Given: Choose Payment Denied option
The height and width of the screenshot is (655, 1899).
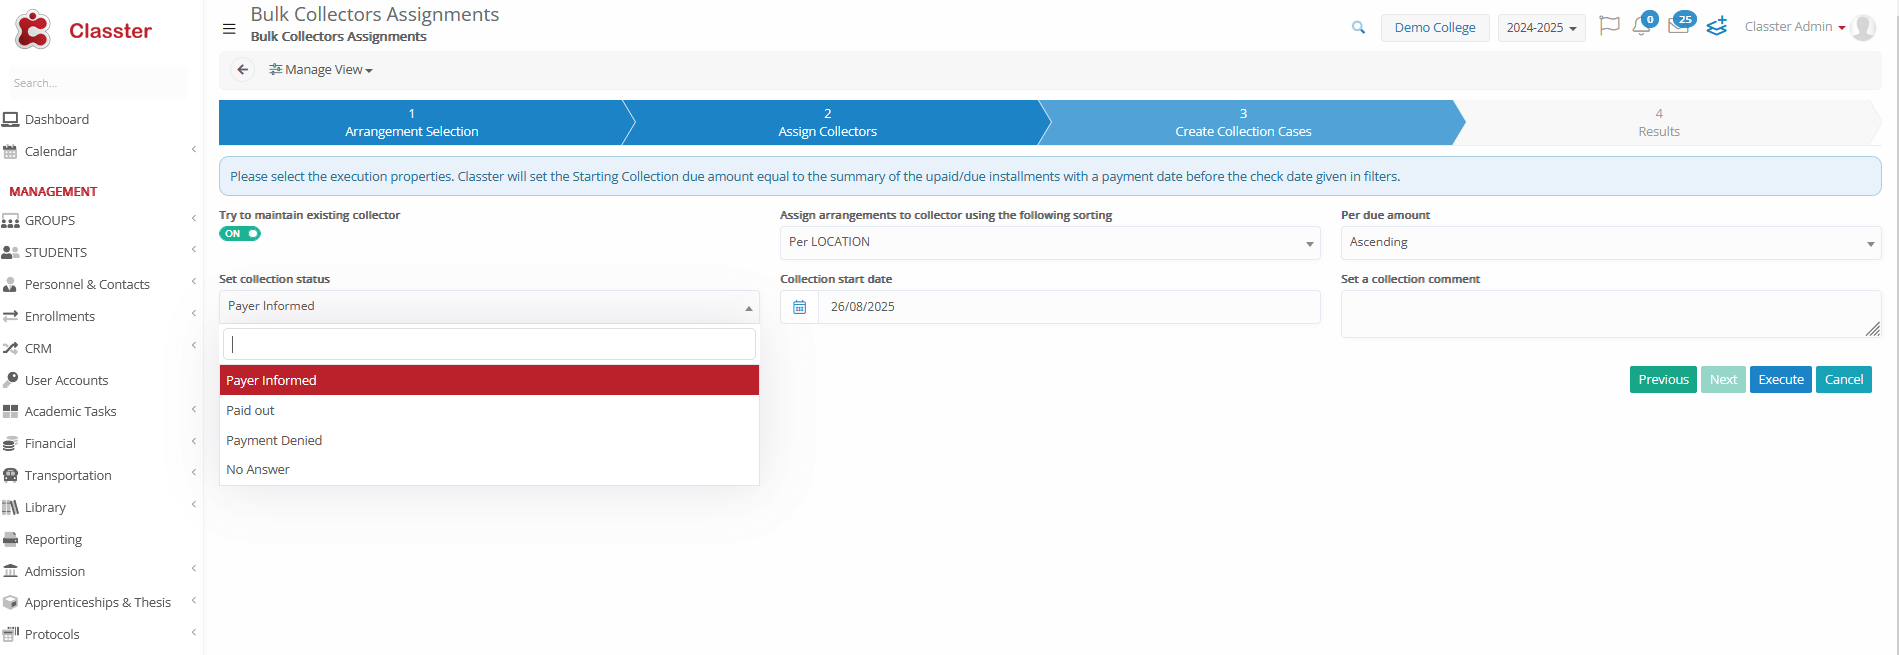Looking at the screenshot, I should [274, 441].
